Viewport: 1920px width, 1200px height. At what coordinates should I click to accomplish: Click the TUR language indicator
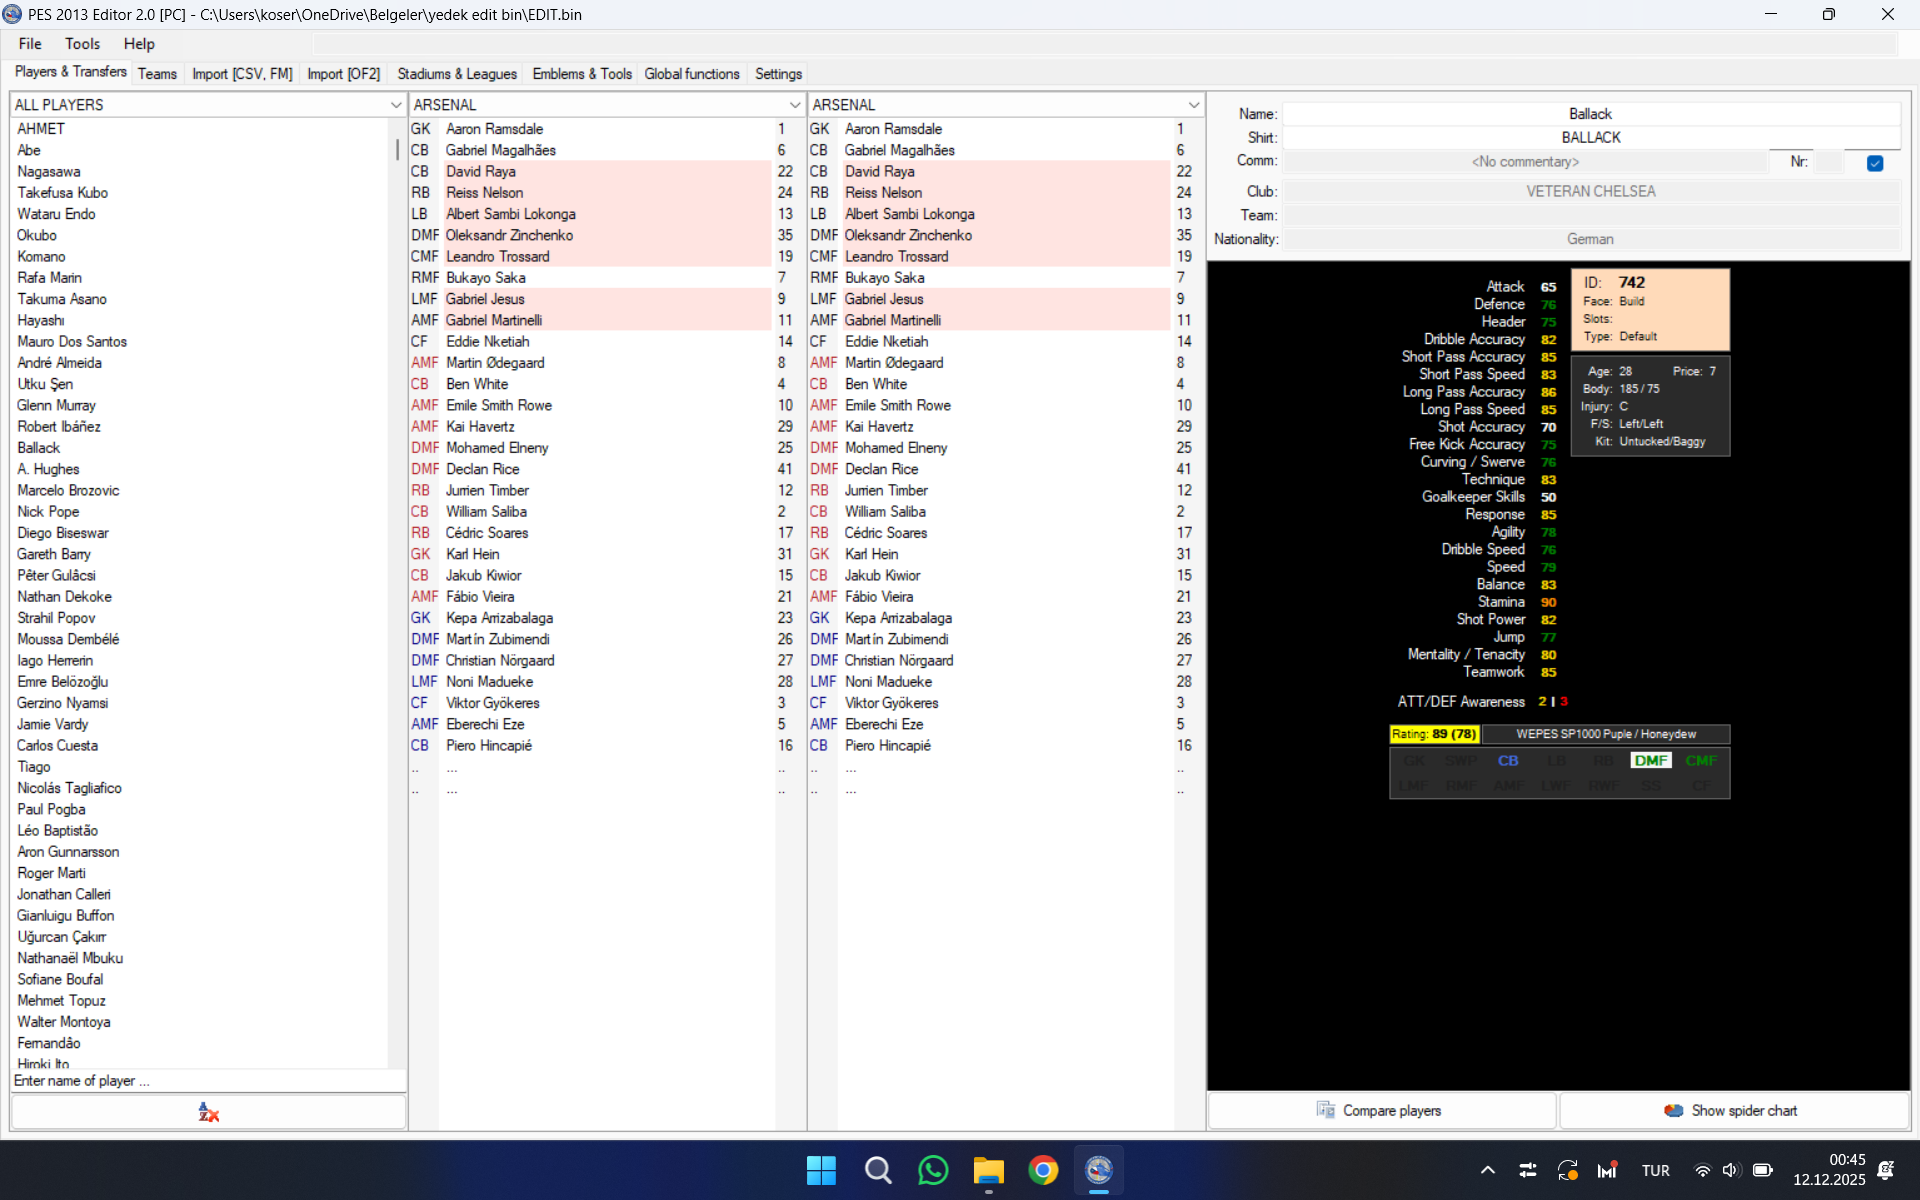tap(1655, 1170)
